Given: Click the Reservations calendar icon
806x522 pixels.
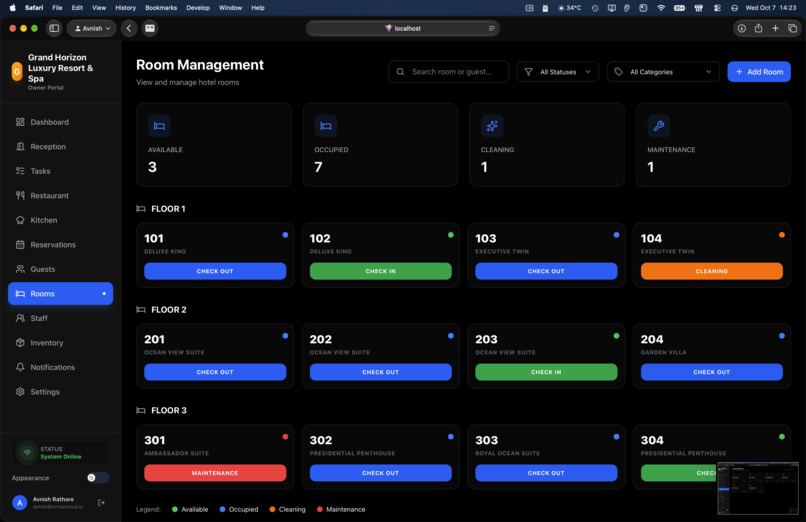Looking at the screenshot, I should 20,245.
